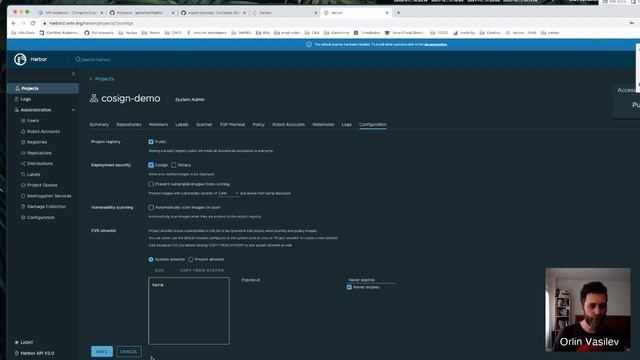The height and width of the screenshot is (360, 640).
Task: Click the SAVE button
Action: 102,351
